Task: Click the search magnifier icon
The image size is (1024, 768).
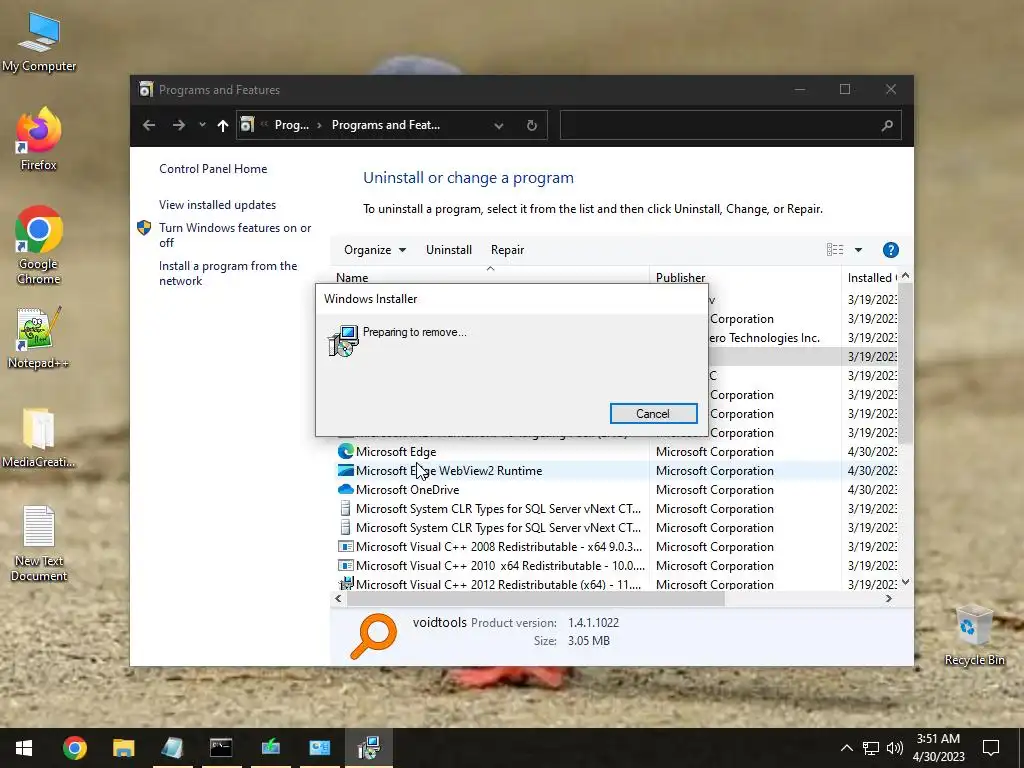Action: [887, 125]
